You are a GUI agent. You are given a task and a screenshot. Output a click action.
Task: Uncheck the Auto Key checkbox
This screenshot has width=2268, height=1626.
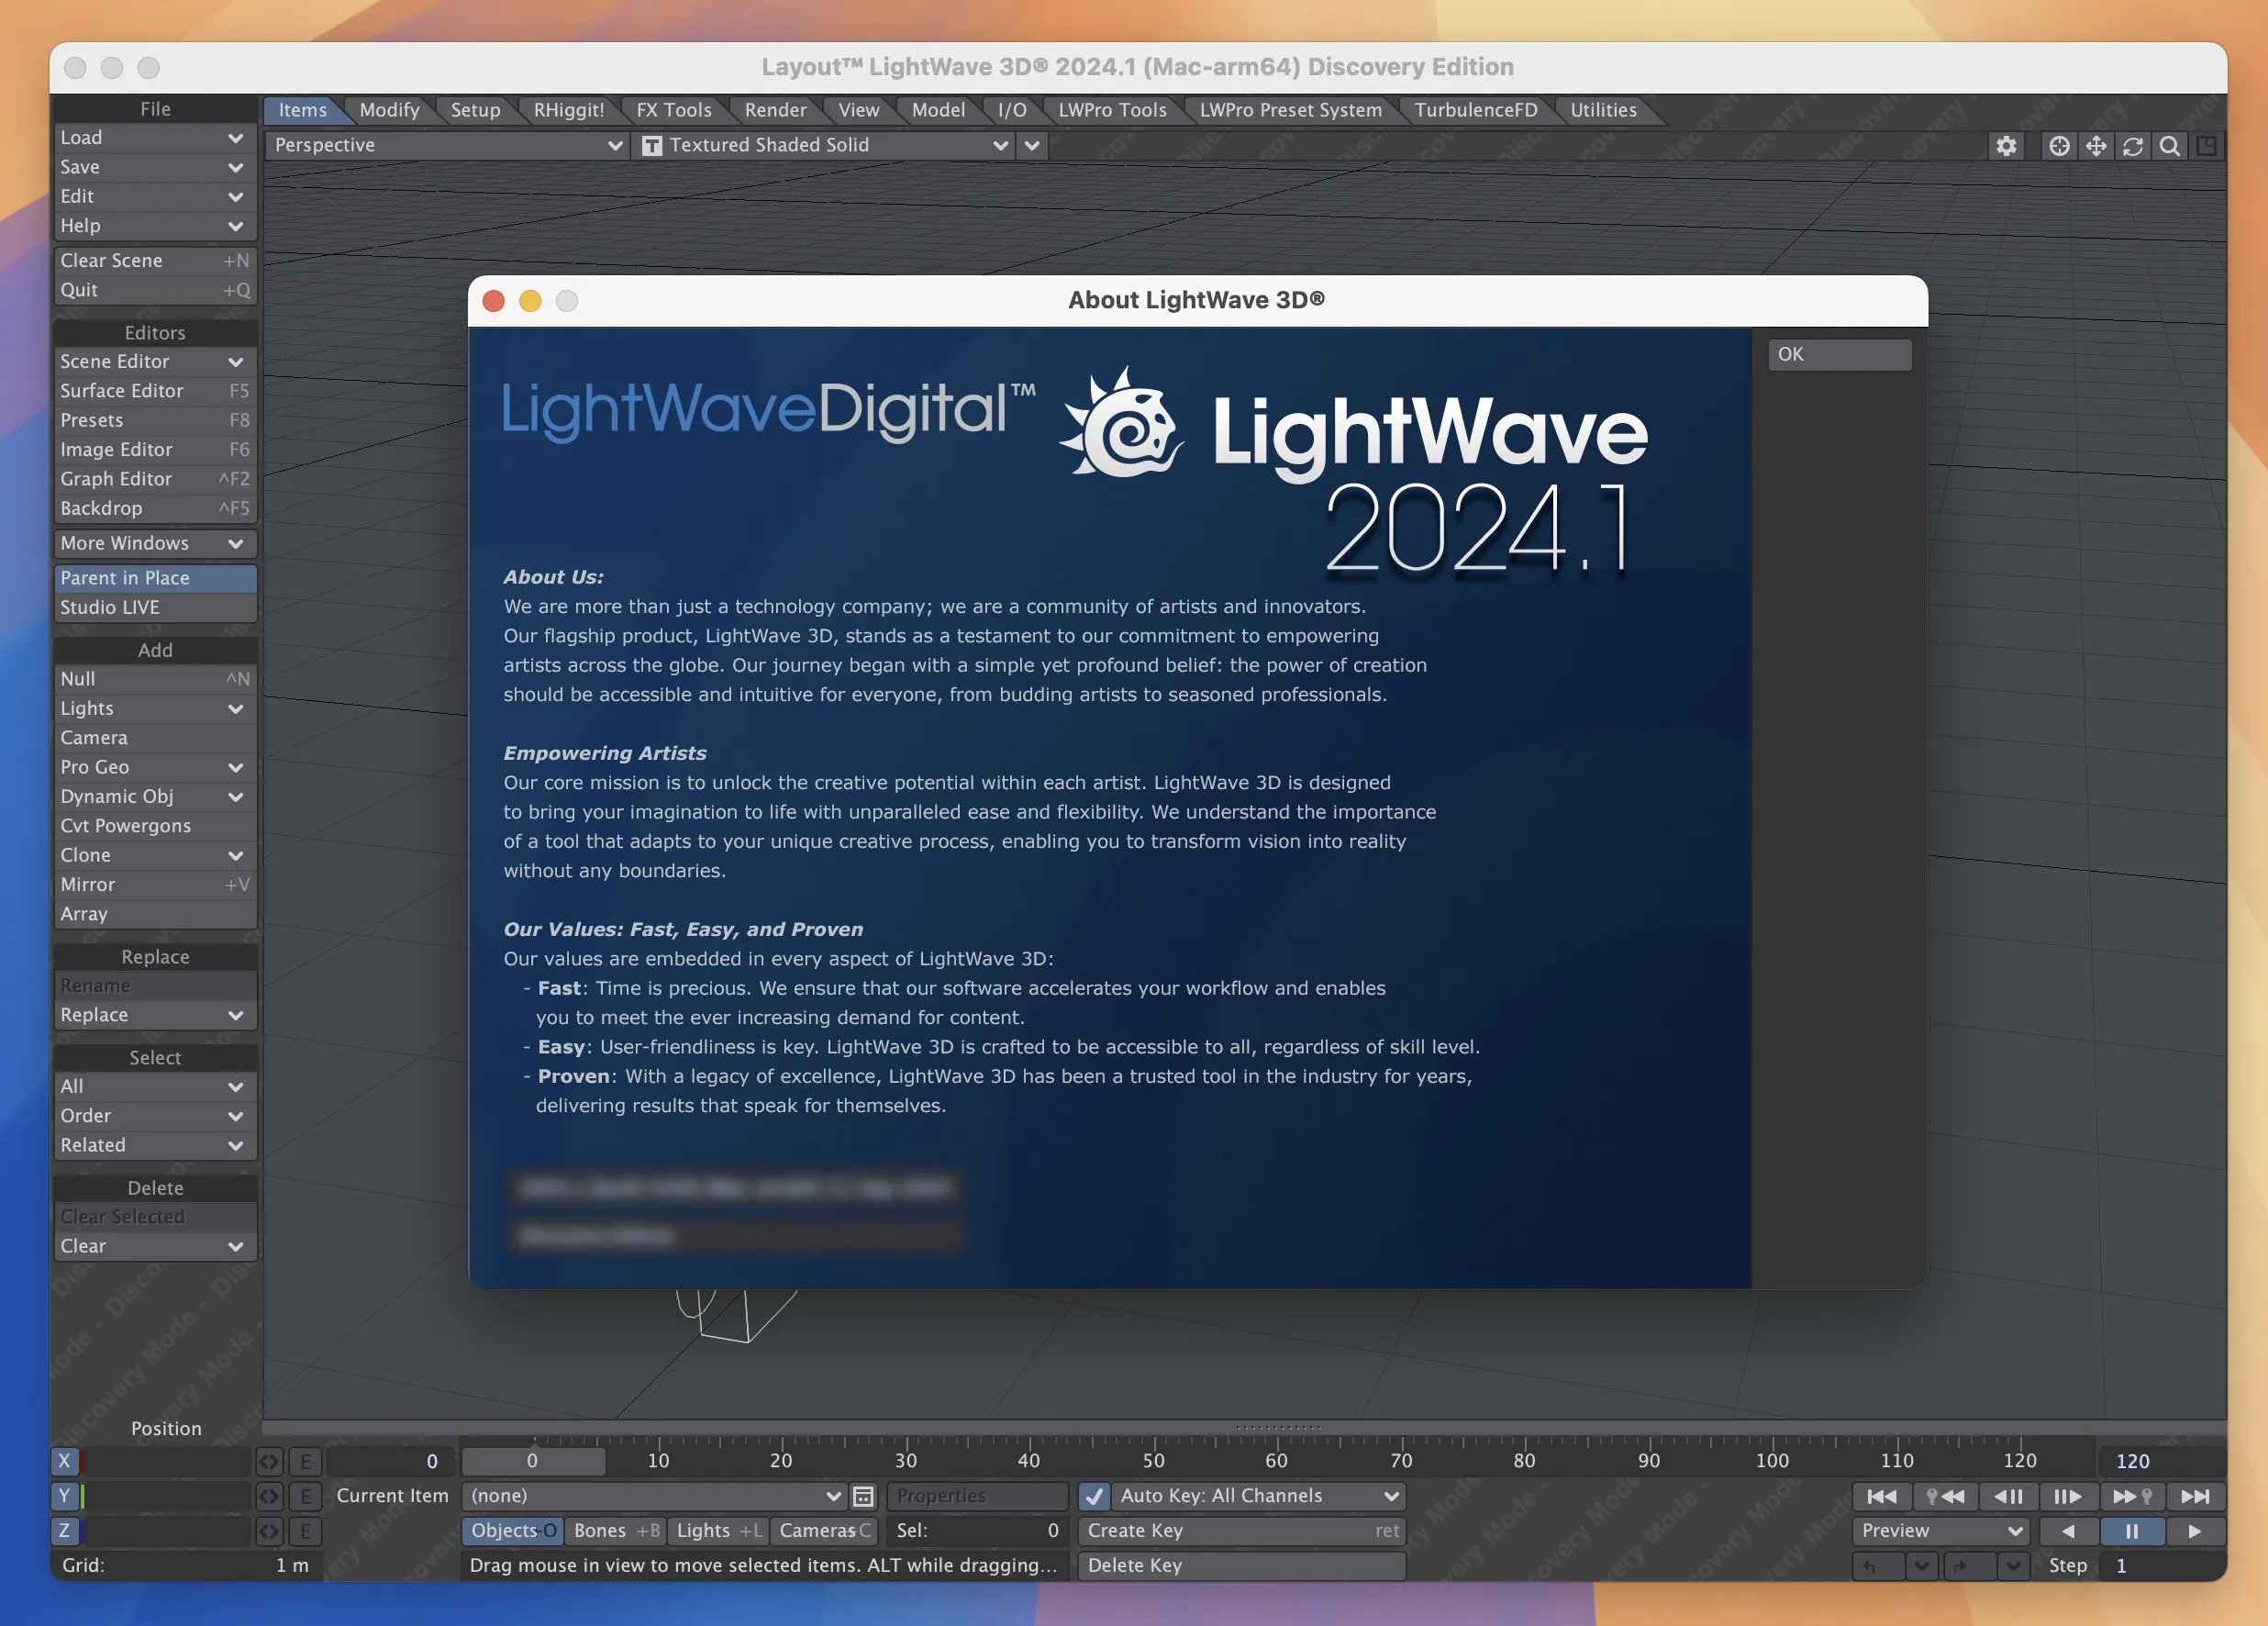tap(1095, 1496)
